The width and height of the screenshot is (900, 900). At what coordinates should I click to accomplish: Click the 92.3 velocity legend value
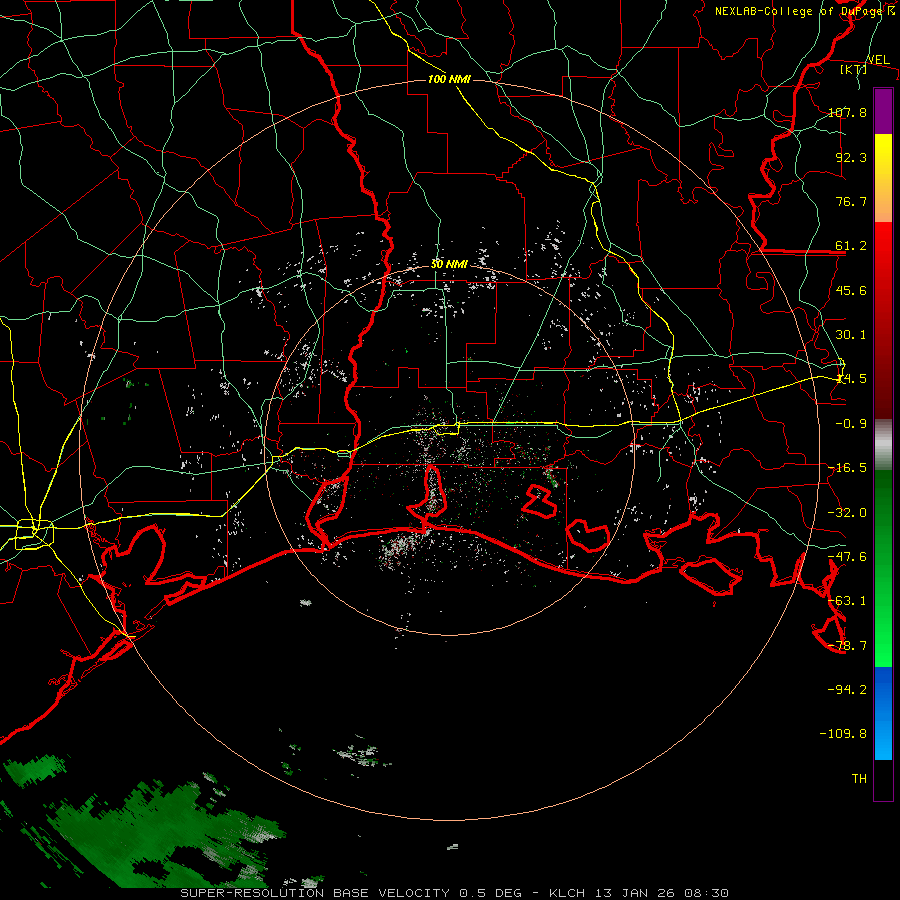851,157
